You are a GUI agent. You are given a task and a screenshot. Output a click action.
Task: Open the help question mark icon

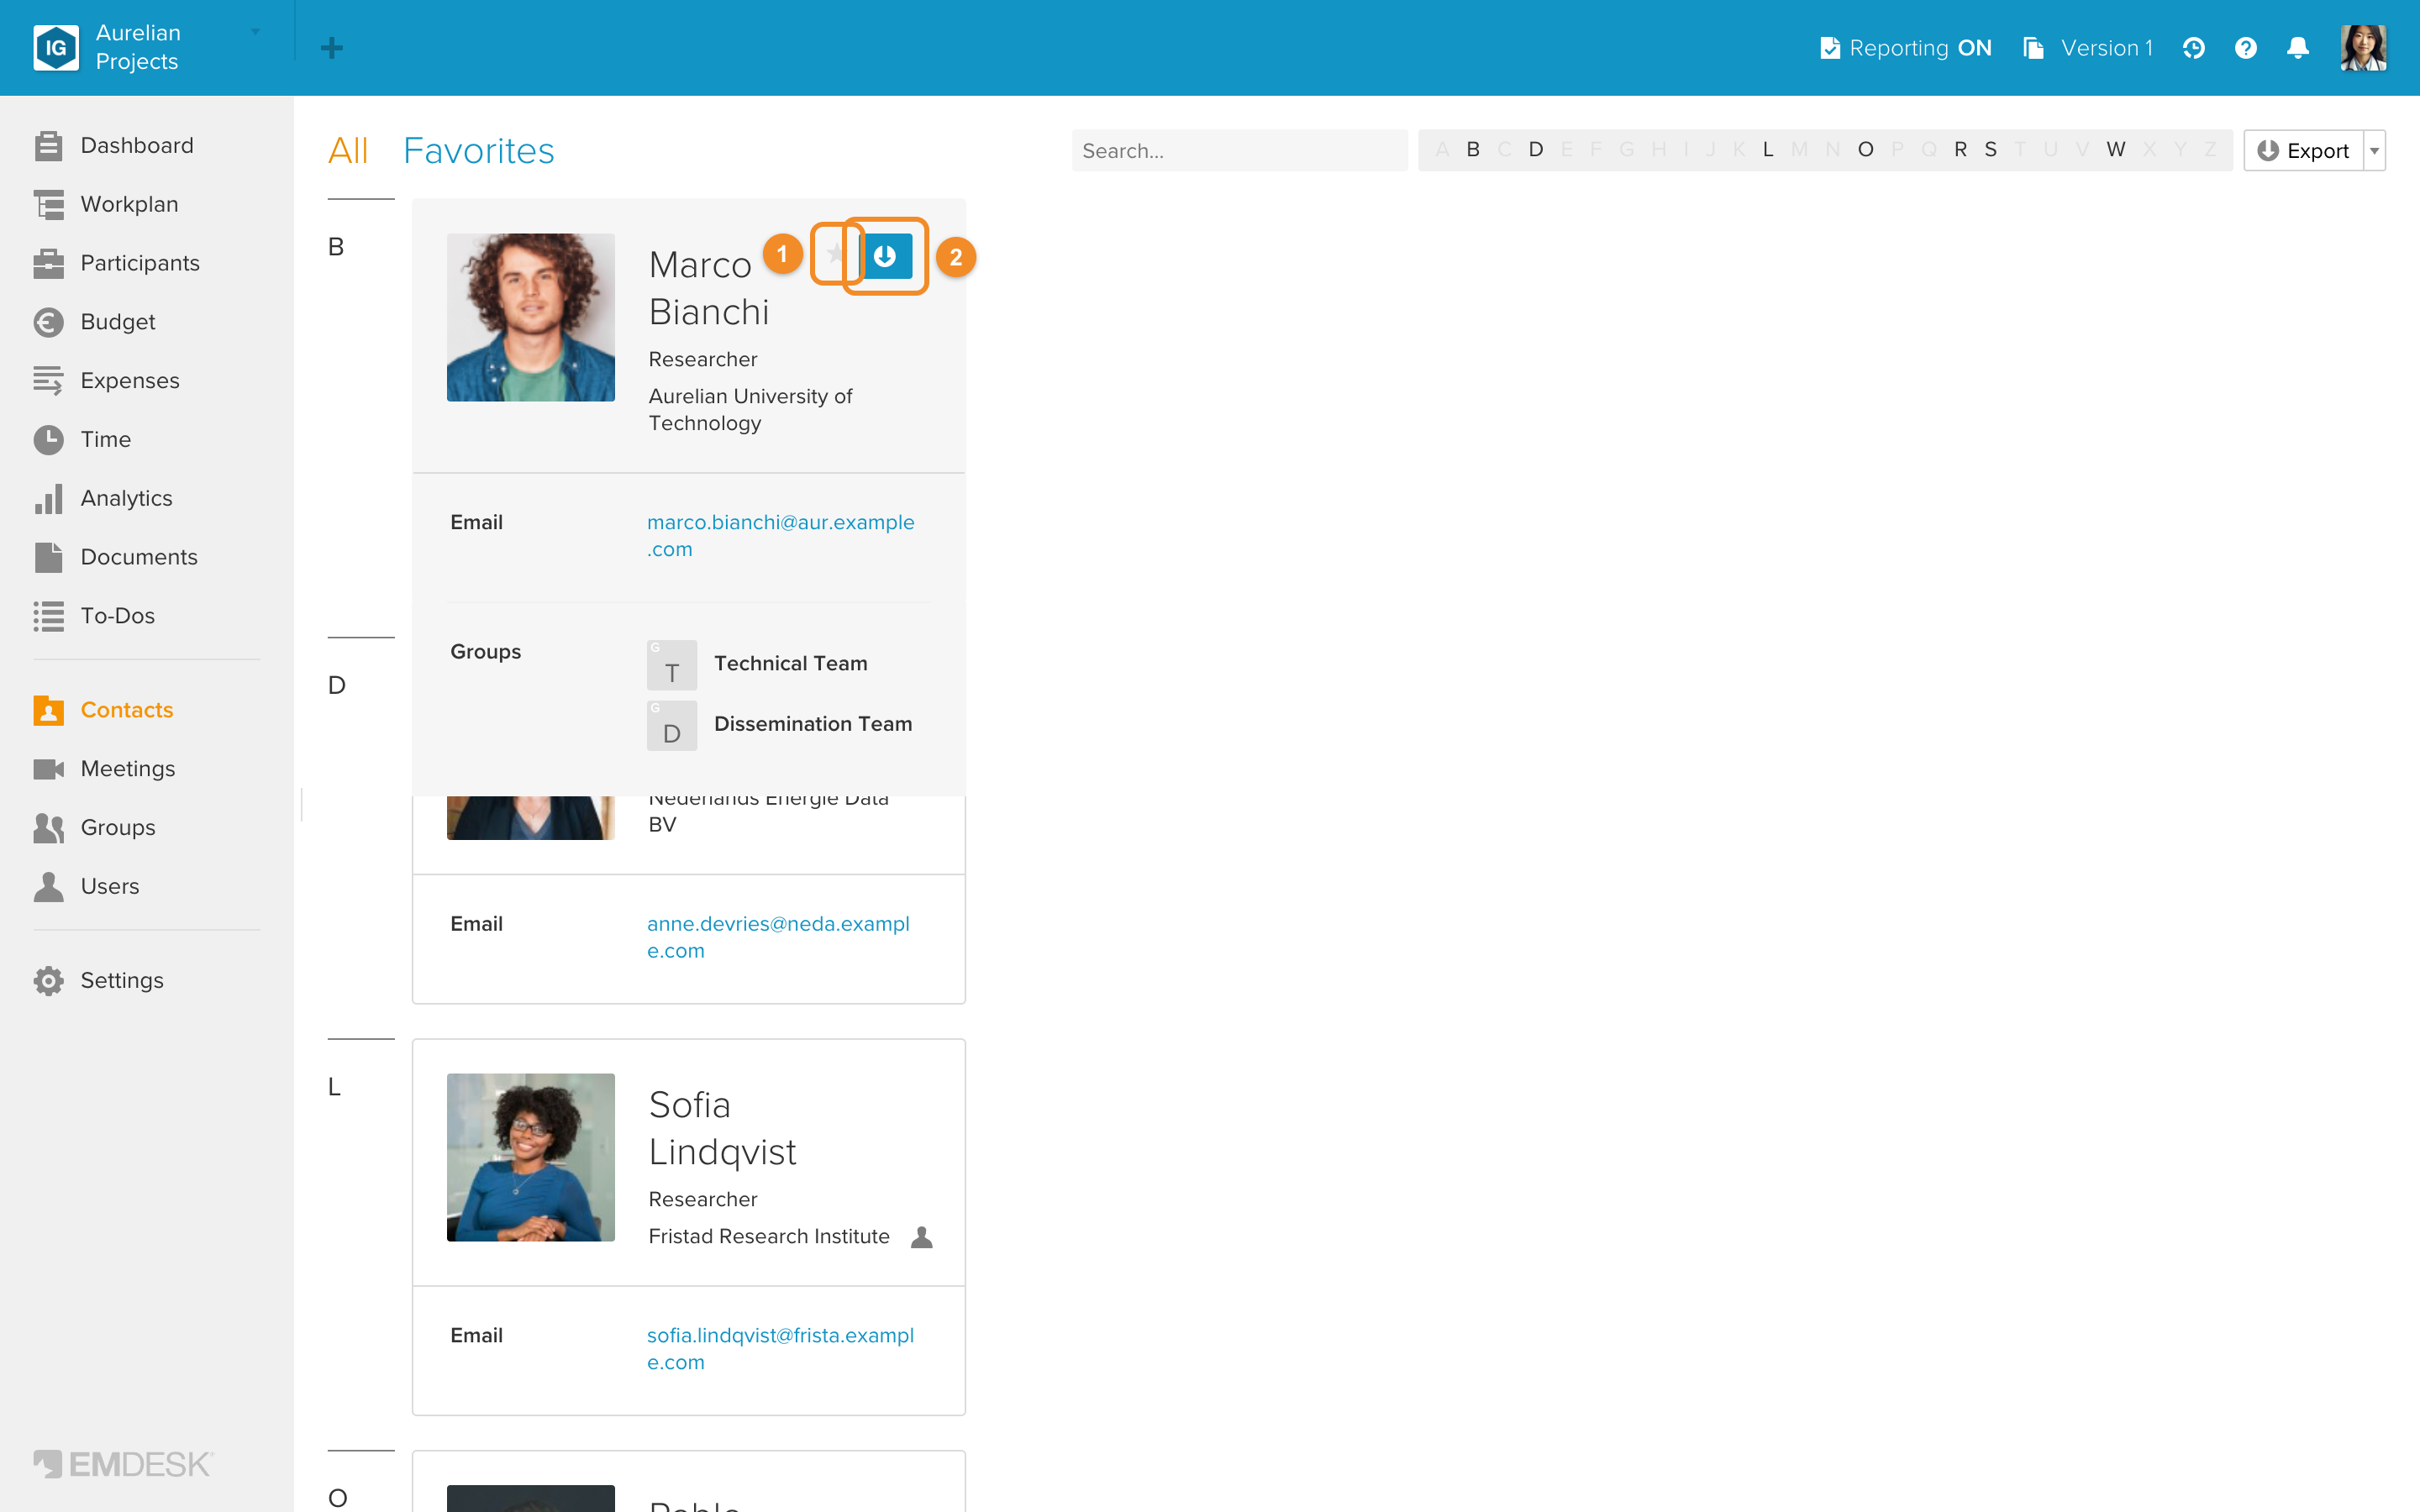coord(2245,48)
